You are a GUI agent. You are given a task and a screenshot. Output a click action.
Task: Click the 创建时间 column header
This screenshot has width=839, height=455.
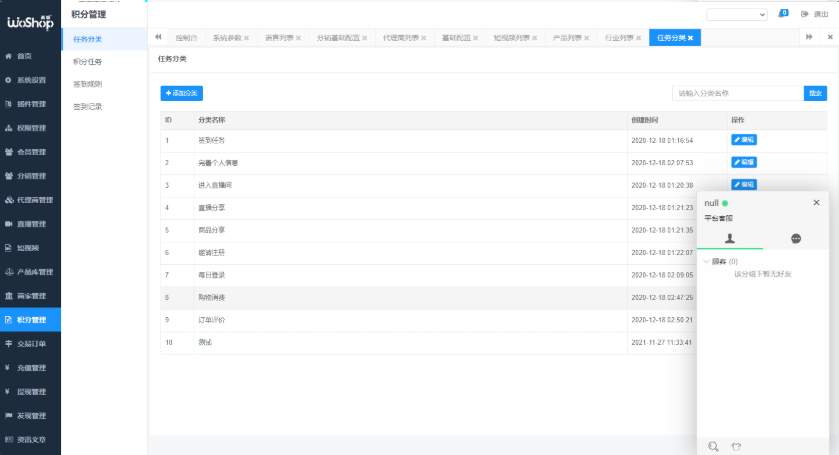644,120
